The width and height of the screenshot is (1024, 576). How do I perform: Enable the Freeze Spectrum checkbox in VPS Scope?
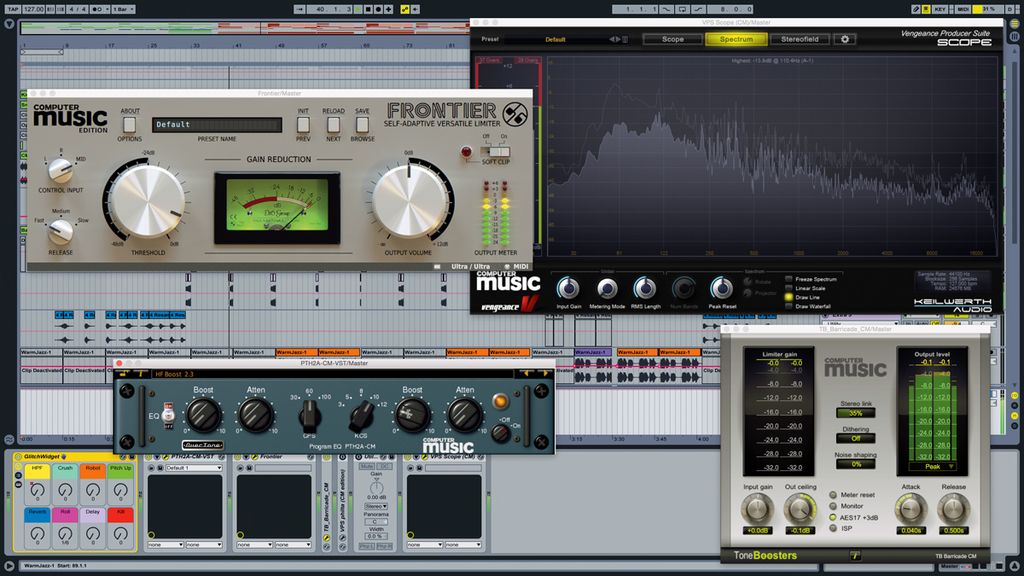pos(787,280)
